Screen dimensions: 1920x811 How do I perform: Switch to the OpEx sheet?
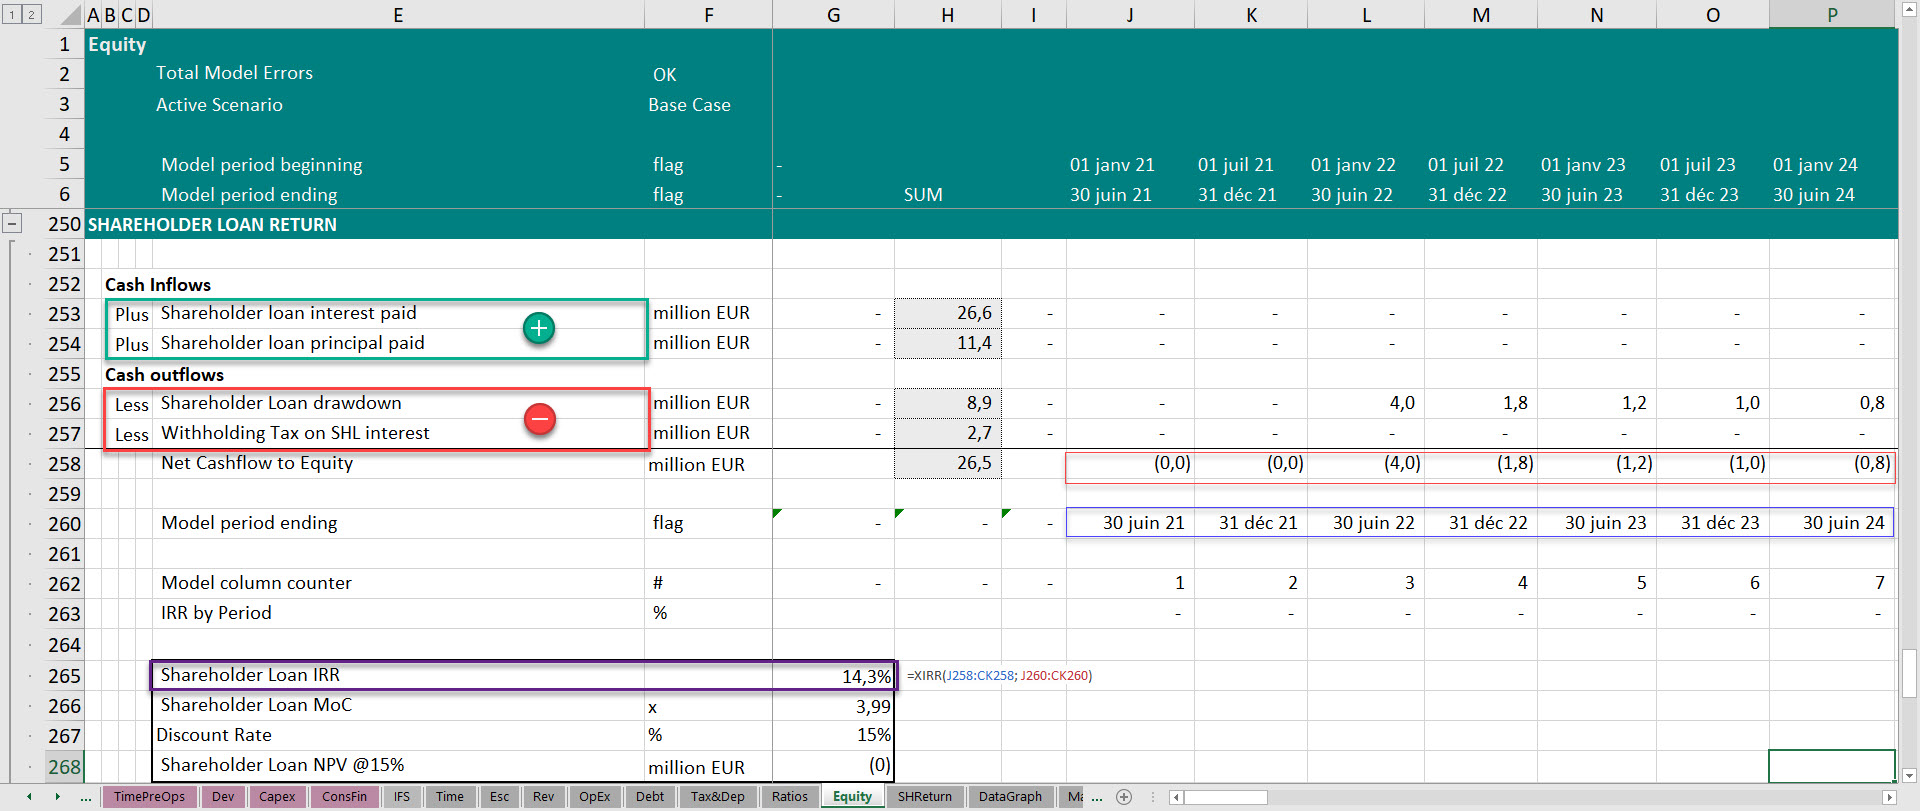(595, 797)
